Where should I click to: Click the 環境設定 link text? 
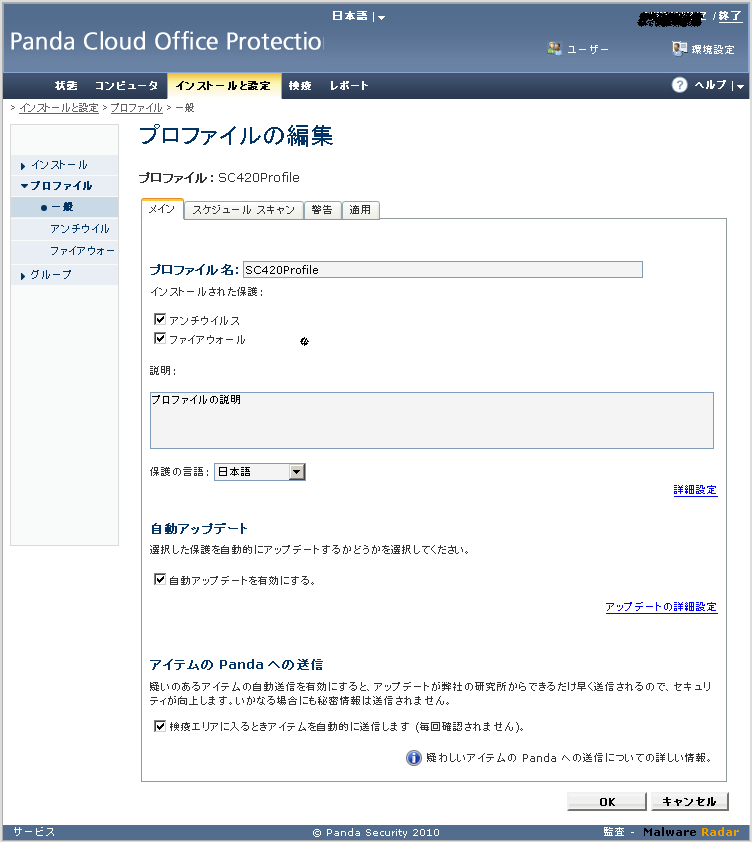pos(713,49)
